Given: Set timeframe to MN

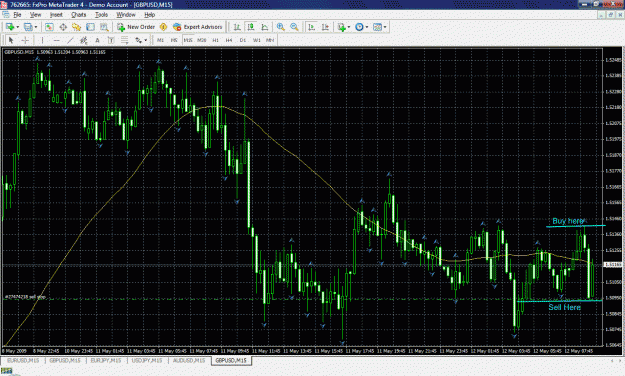Looking at the screenshot, I should [x=270, y=40].
